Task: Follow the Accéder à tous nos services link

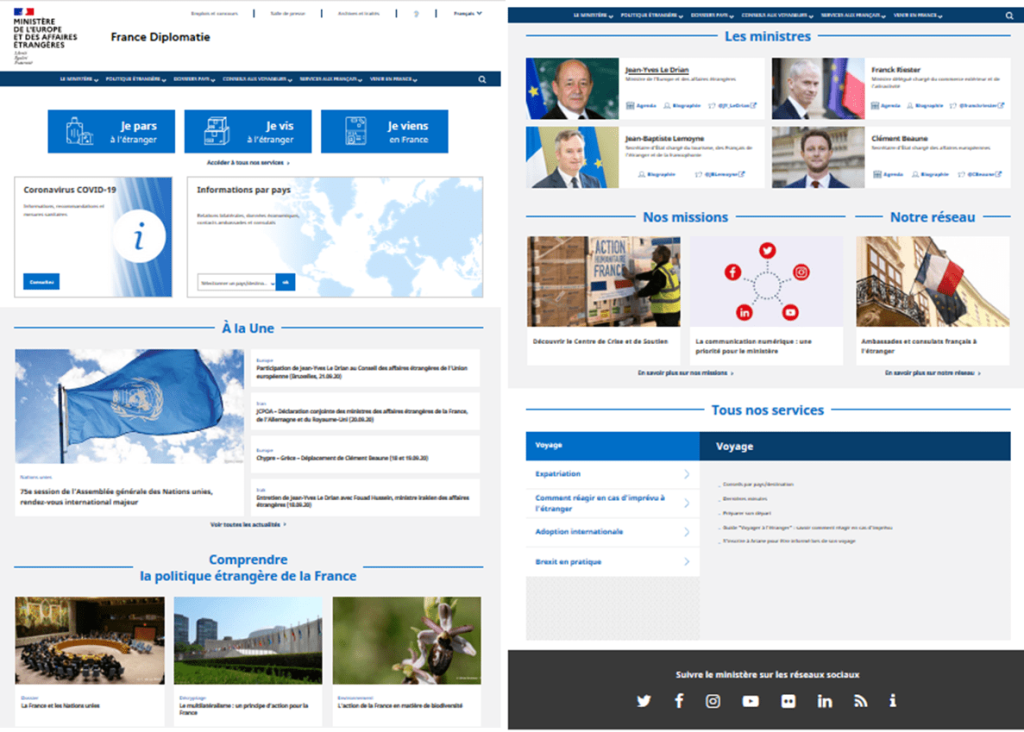Action: click(248, 162)
